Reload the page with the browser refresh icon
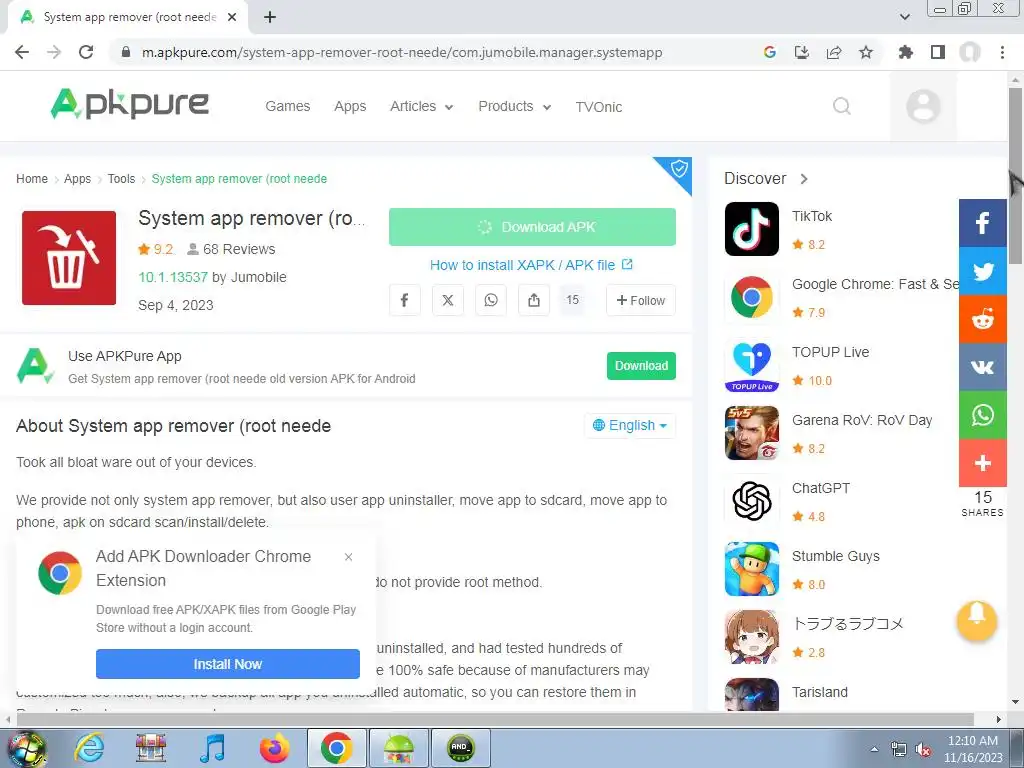 tap(86, 52)
